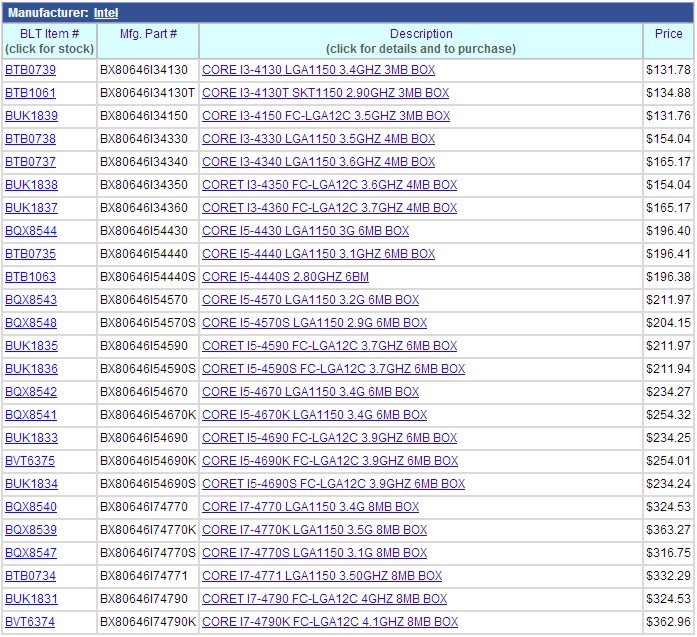View details for CORET I3-4350 FC-LGA12C

[329, 185]
